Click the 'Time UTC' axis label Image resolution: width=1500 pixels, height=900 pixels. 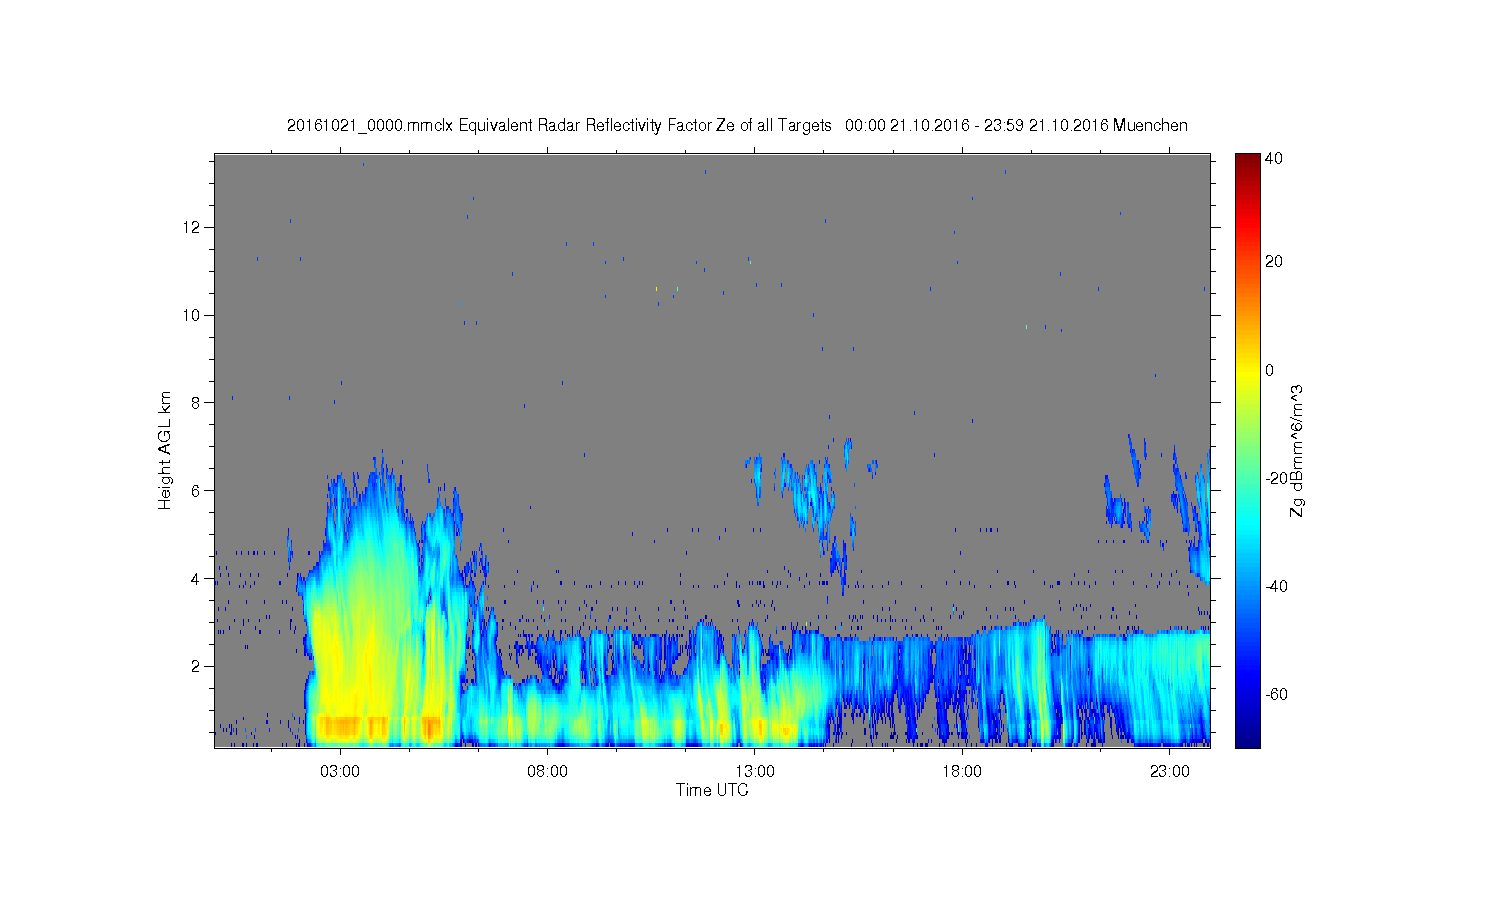coord(712,790)
